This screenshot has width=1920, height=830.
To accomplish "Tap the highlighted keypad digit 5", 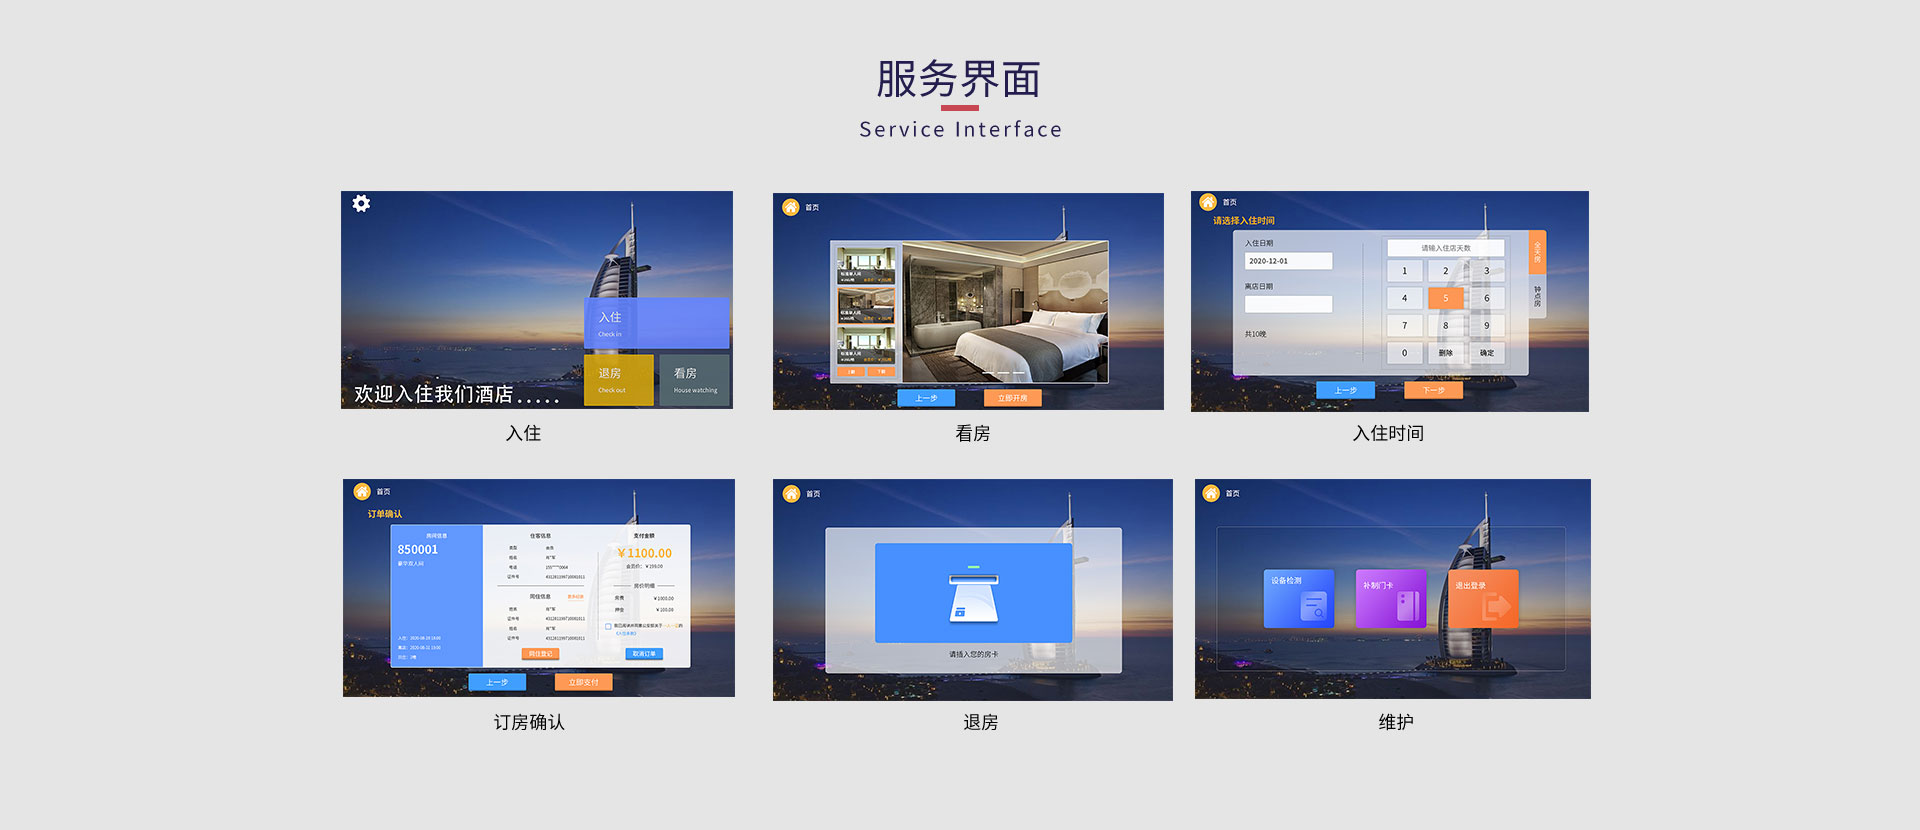I will pyautogui.click(x=1445, y=298).
